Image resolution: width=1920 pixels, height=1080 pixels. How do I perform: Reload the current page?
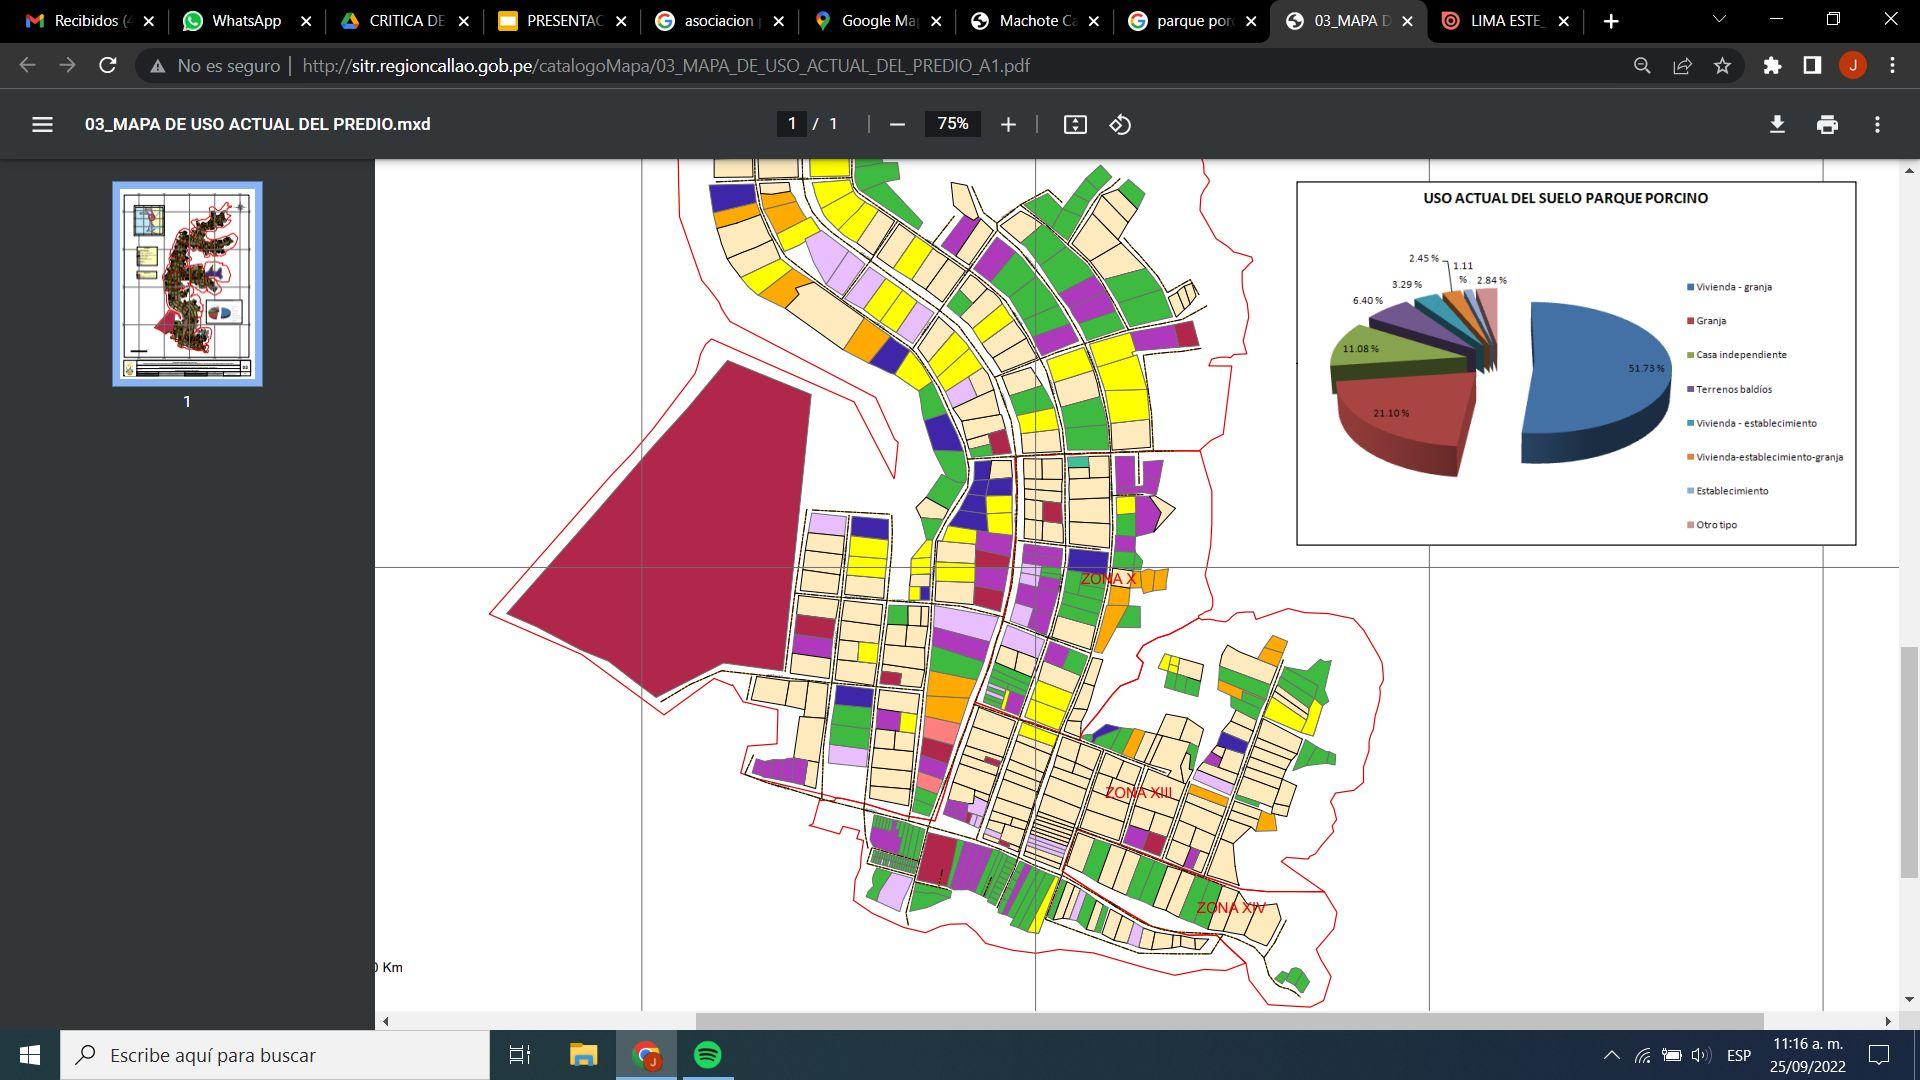107,66
